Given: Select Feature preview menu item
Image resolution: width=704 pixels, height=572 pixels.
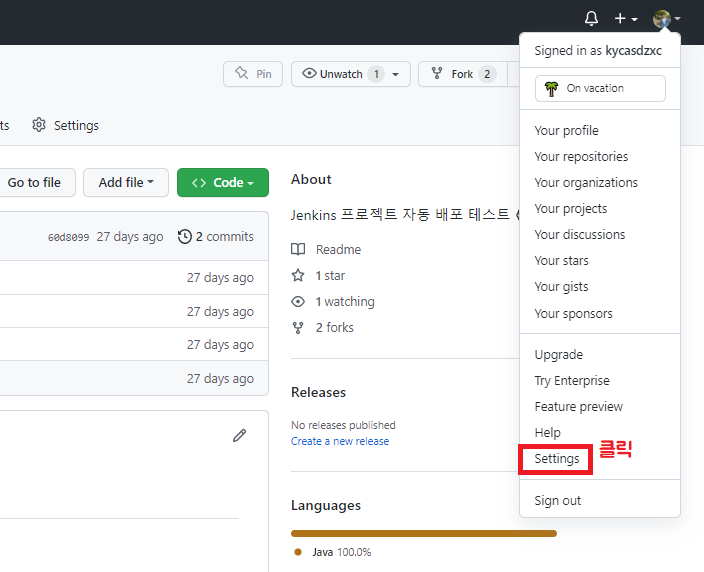Looking at the screenshot, I should (578, 407).
